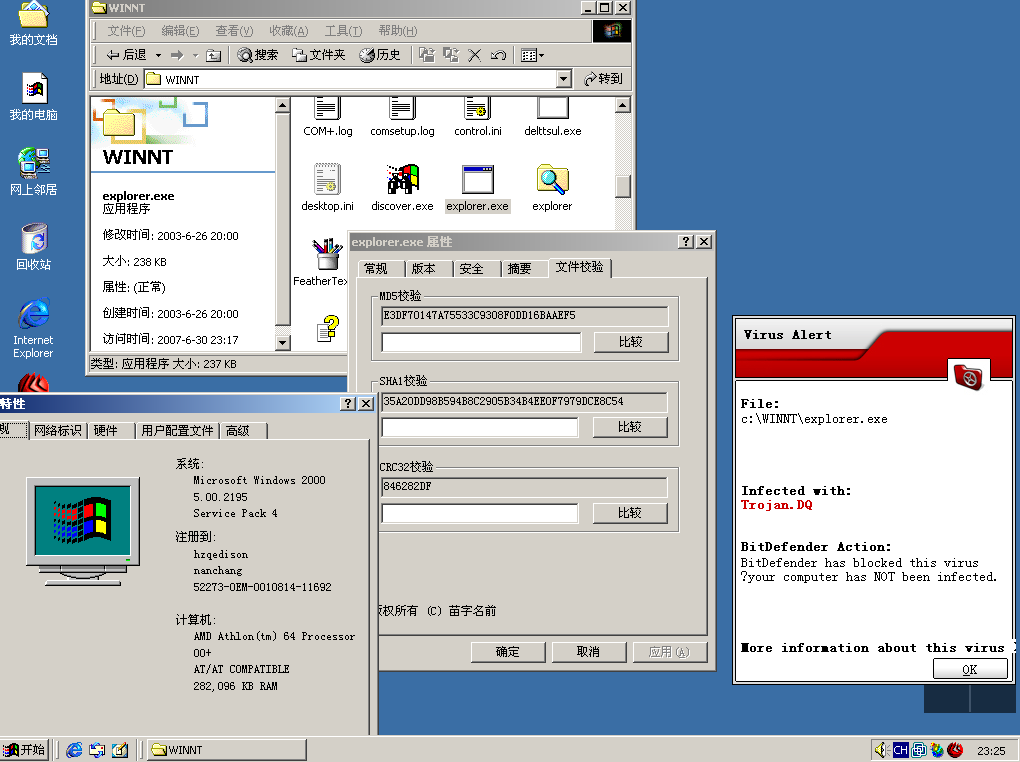Image resolution: width=1020 pixels, height=762 pixels.
Task: Click the help ? button in explorer.exe properties
Action: [x=686, y=241]
